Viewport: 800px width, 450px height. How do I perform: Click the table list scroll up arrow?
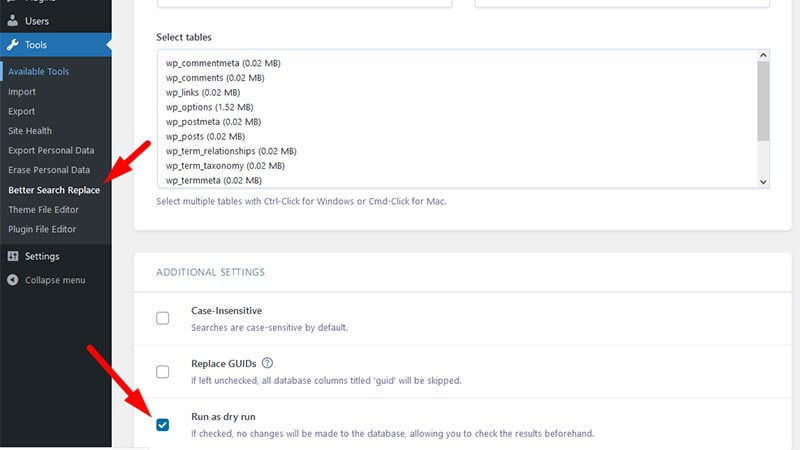pyautogui.click(x=763, y=55)
